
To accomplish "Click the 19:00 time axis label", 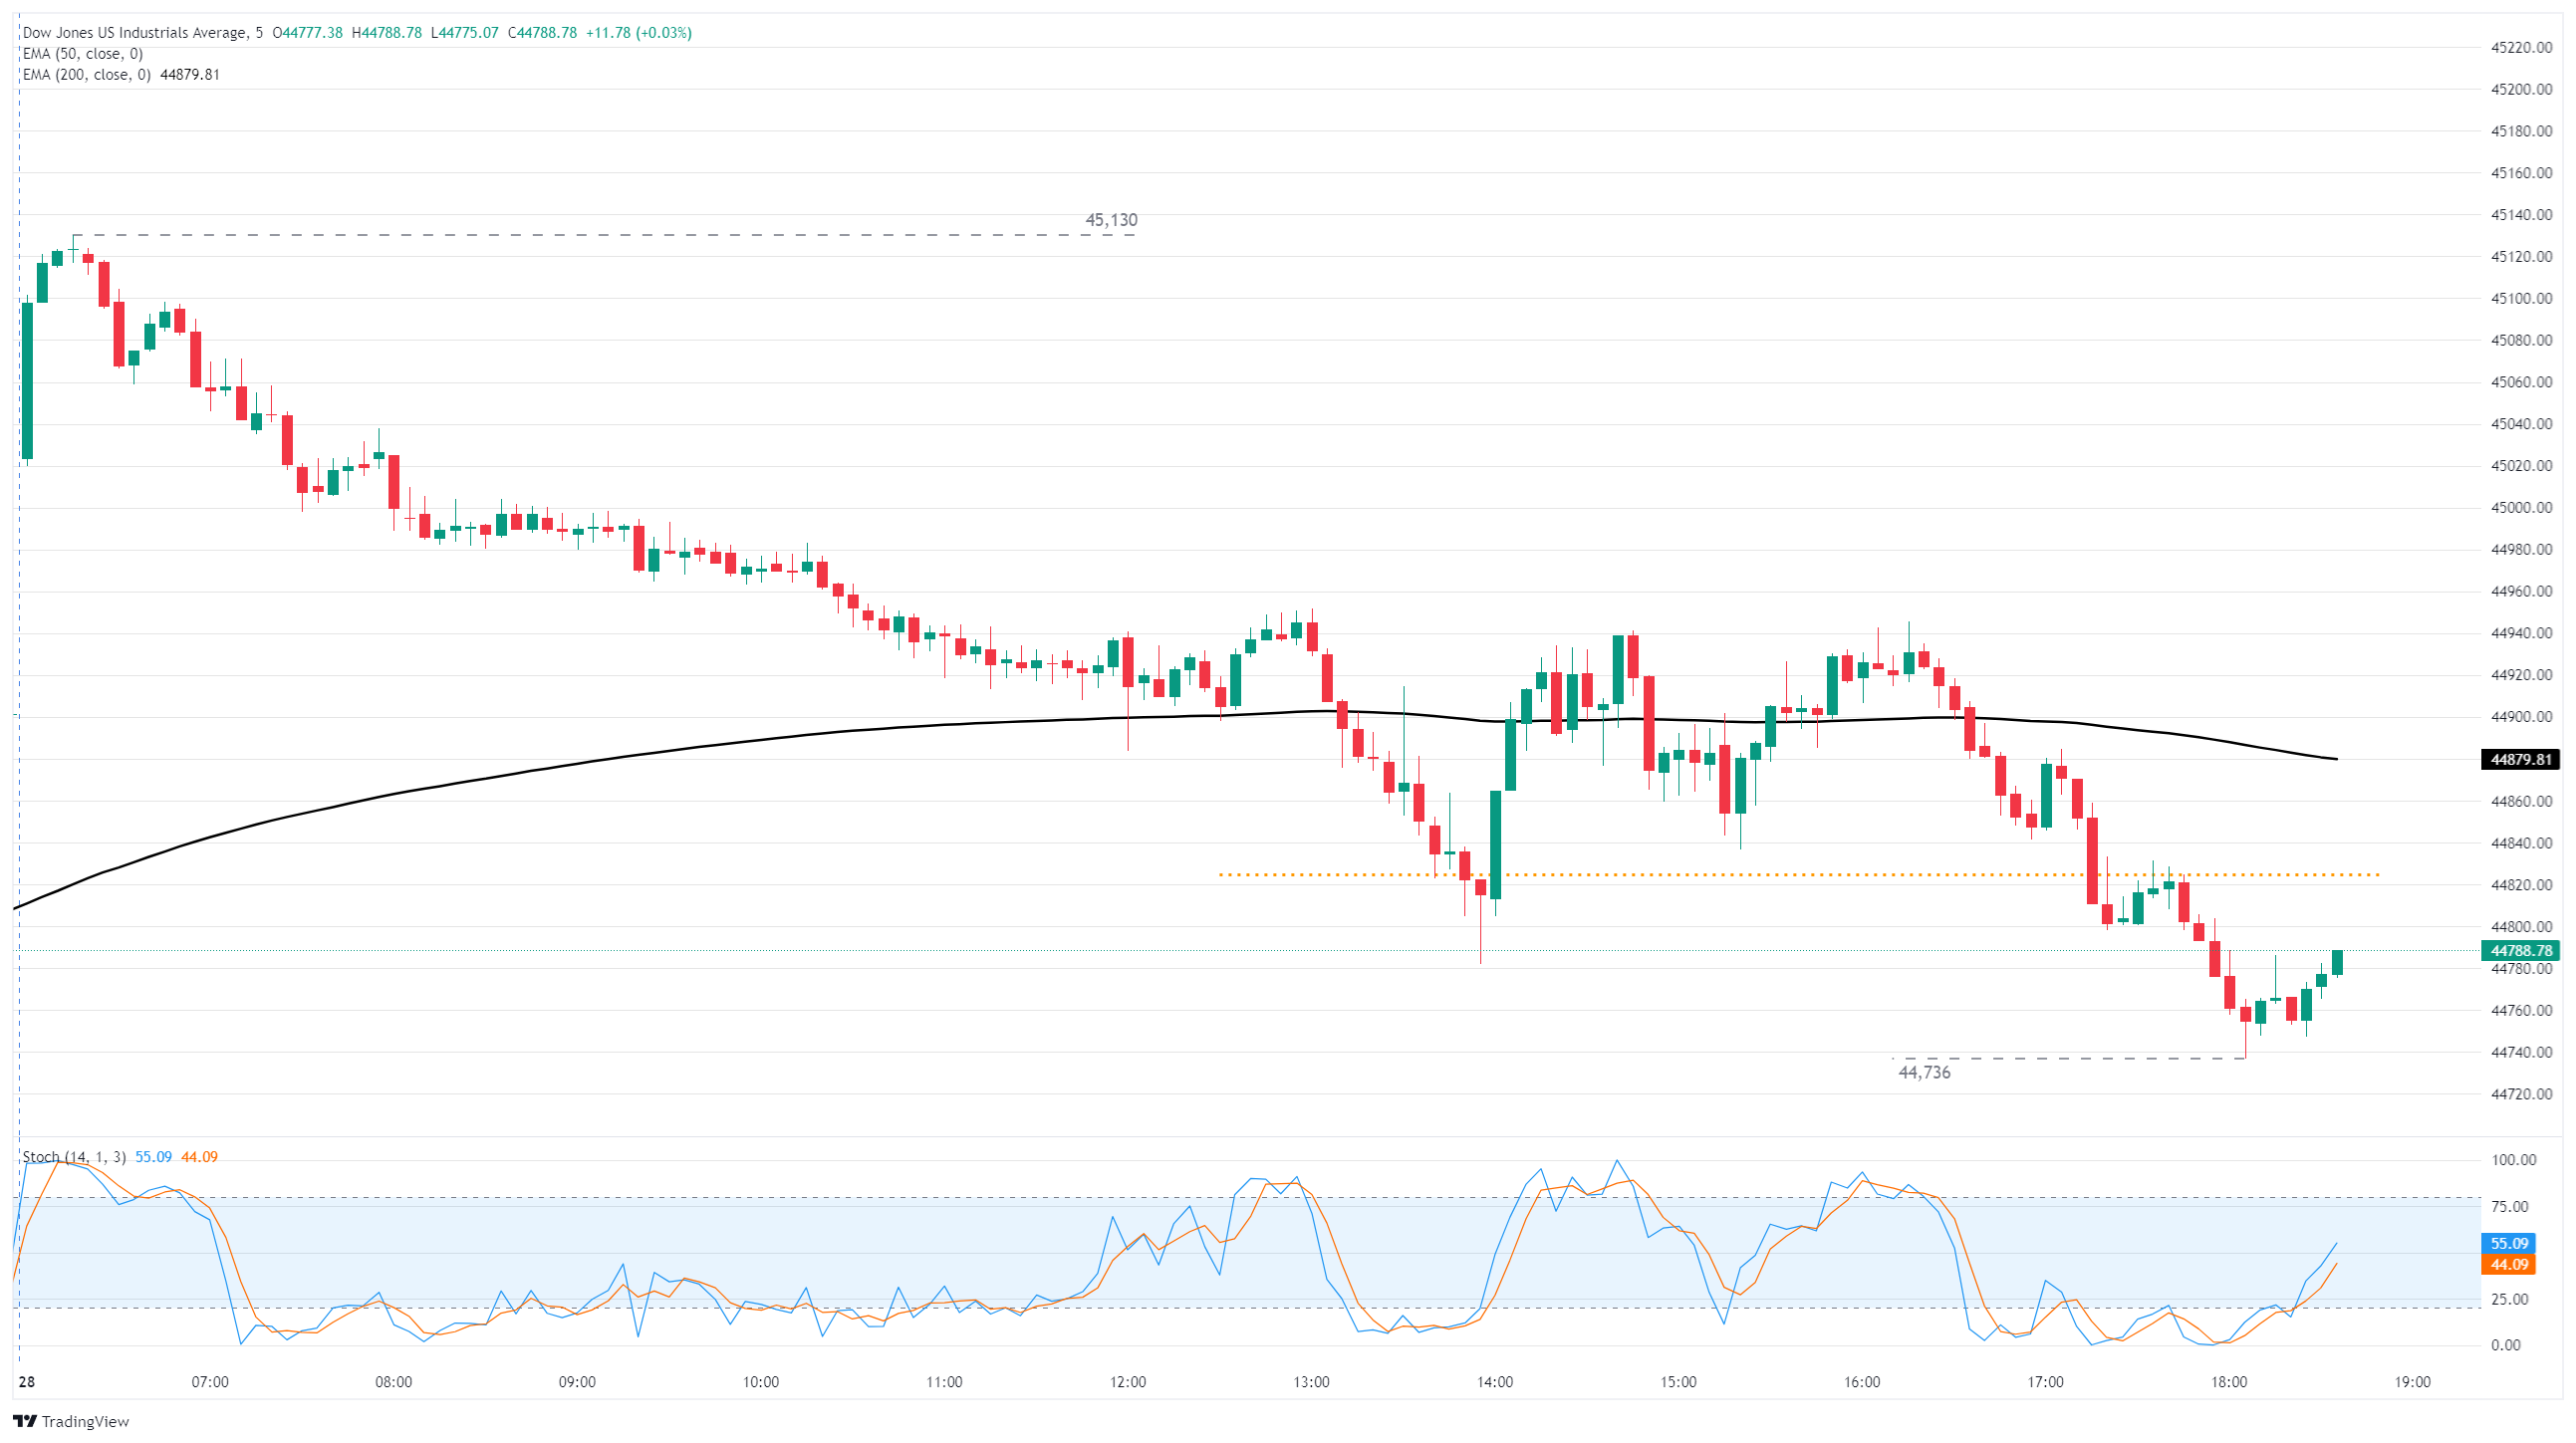I will [2412, 1382].
